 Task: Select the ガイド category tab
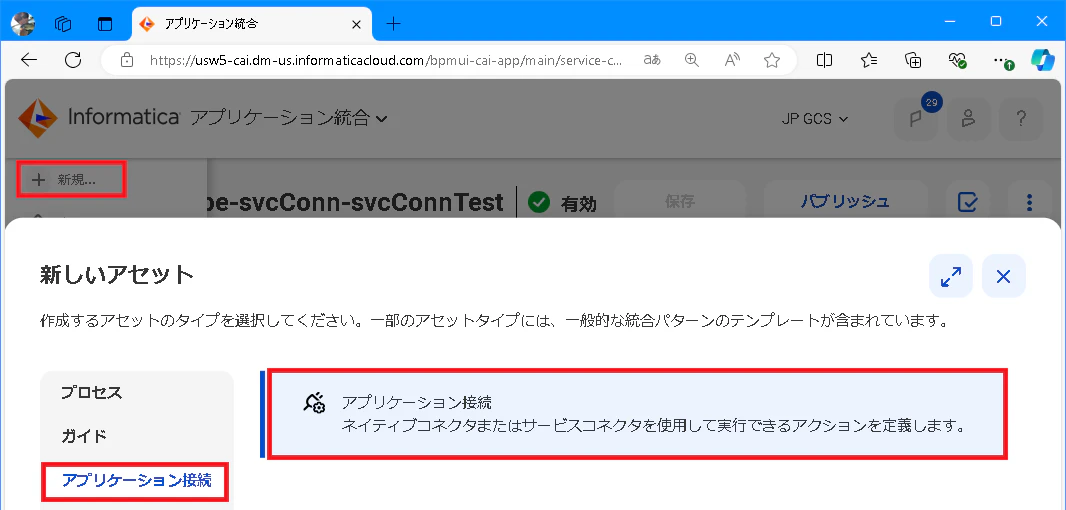click(84, 436)
